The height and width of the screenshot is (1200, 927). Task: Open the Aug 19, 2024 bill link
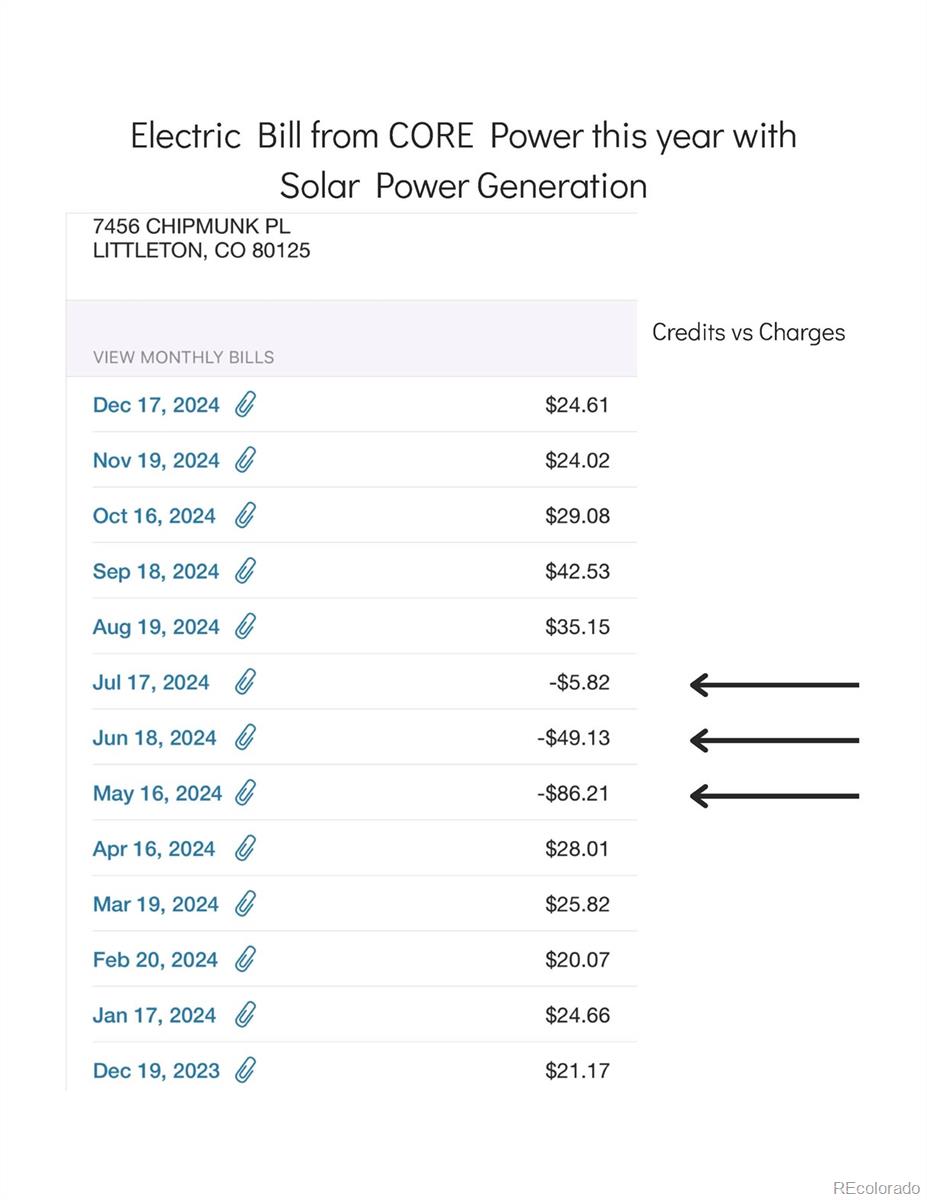[155, 627]
